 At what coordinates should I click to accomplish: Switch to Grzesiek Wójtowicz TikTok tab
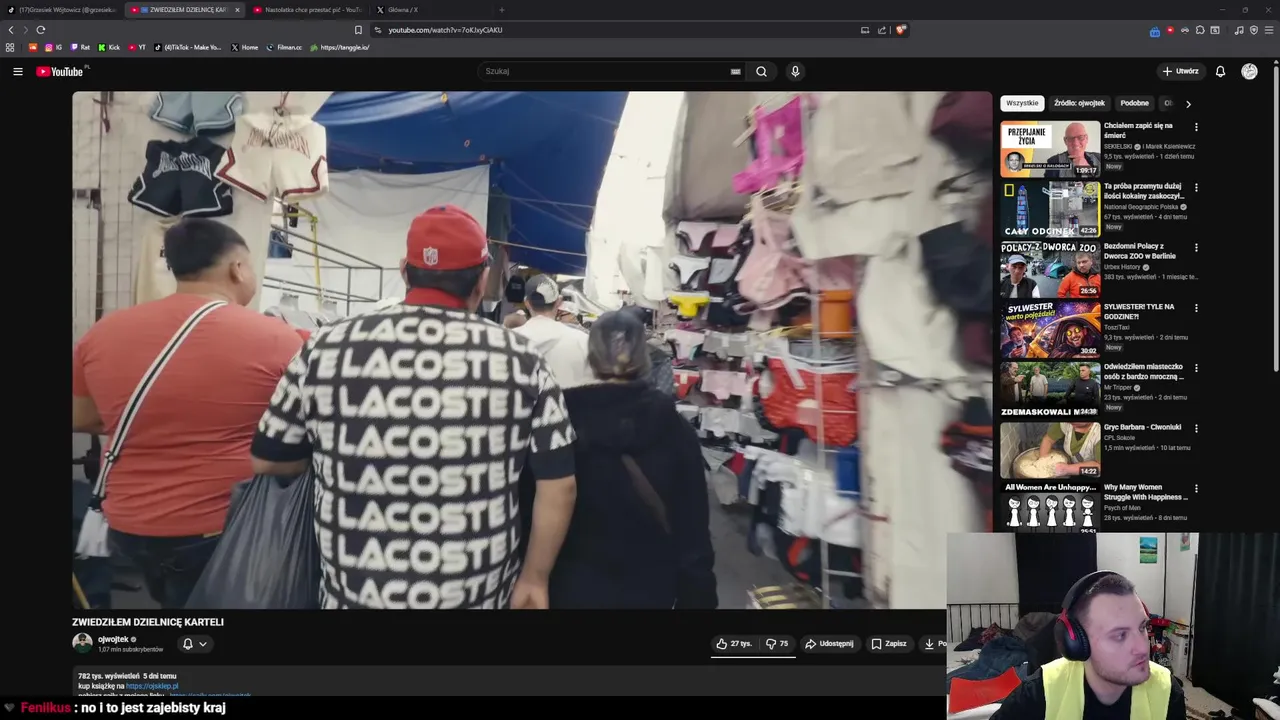pyautogui.click(x=62, y=10)
